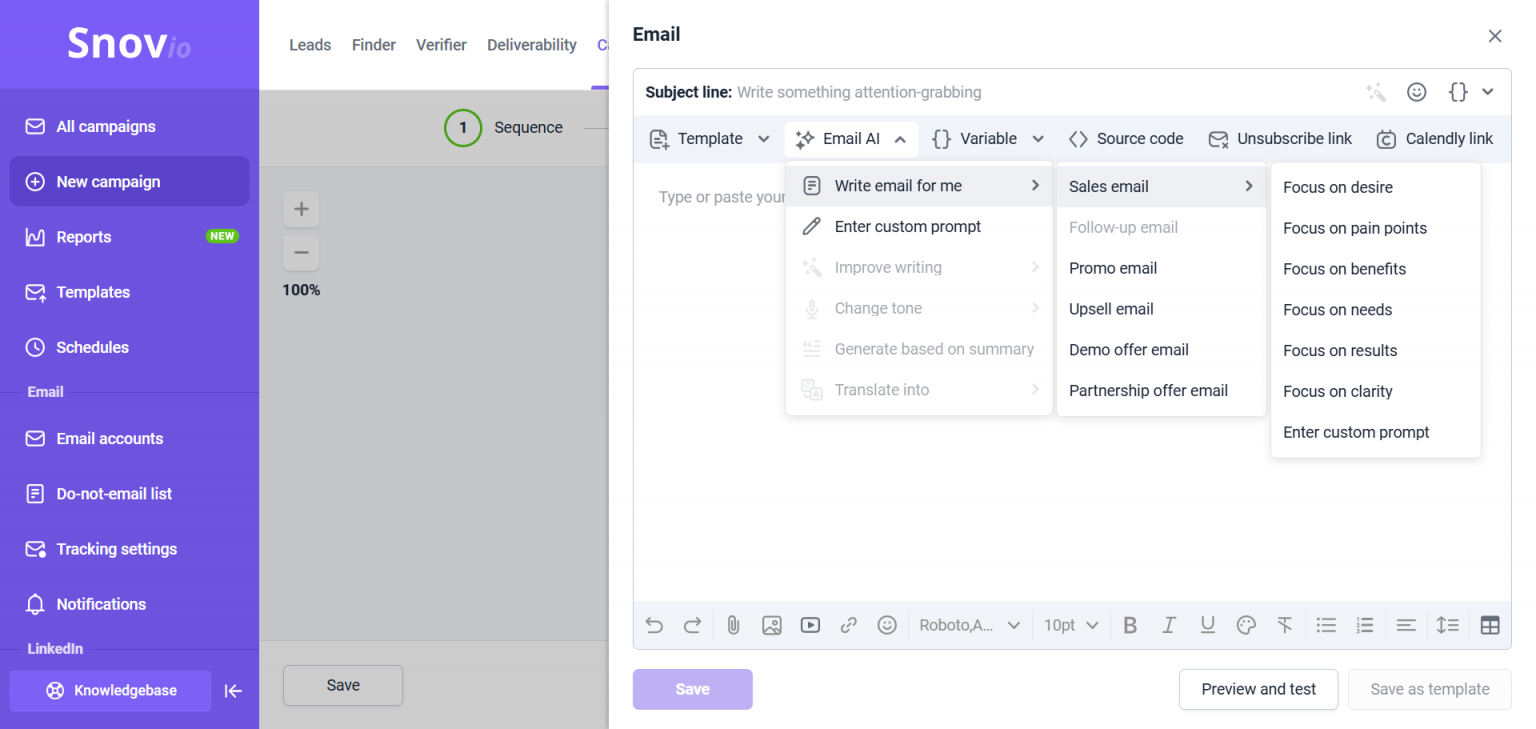The image size is (1536, 729).
Task: Close the Email panel
Action: (x=1495, y=36)
